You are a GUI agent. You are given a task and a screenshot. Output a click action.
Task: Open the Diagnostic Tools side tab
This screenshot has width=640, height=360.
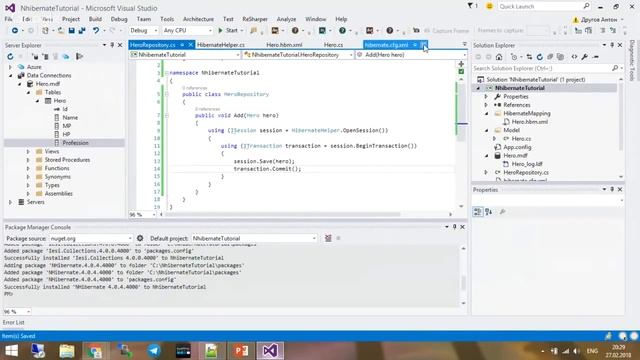pyautogui.click(x=631, y=60)
